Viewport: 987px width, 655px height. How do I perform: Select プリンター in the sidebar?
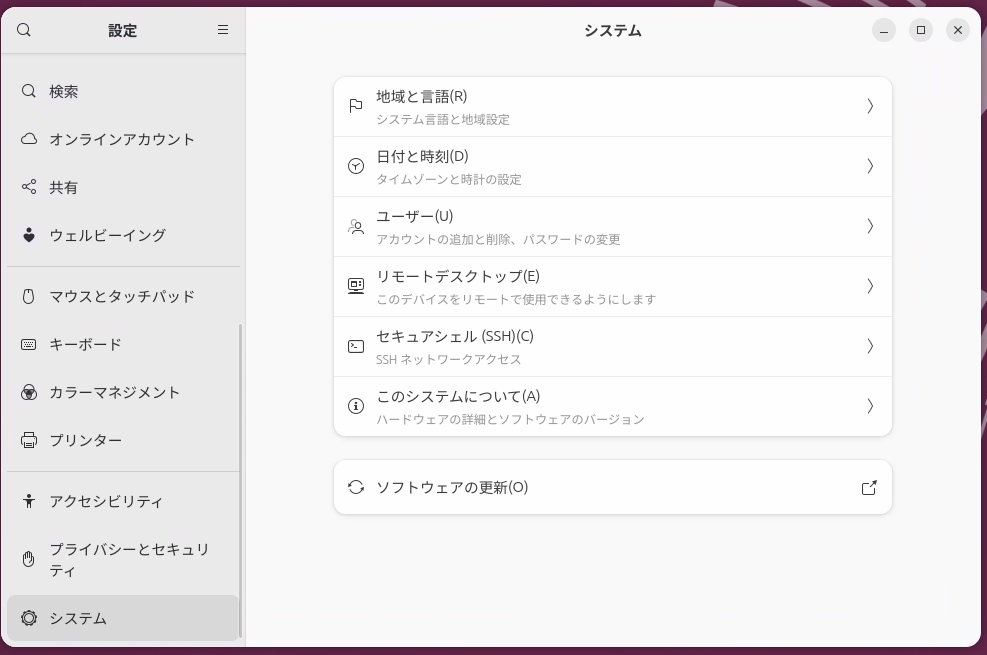pyautogui.click(x=123, y=440)
